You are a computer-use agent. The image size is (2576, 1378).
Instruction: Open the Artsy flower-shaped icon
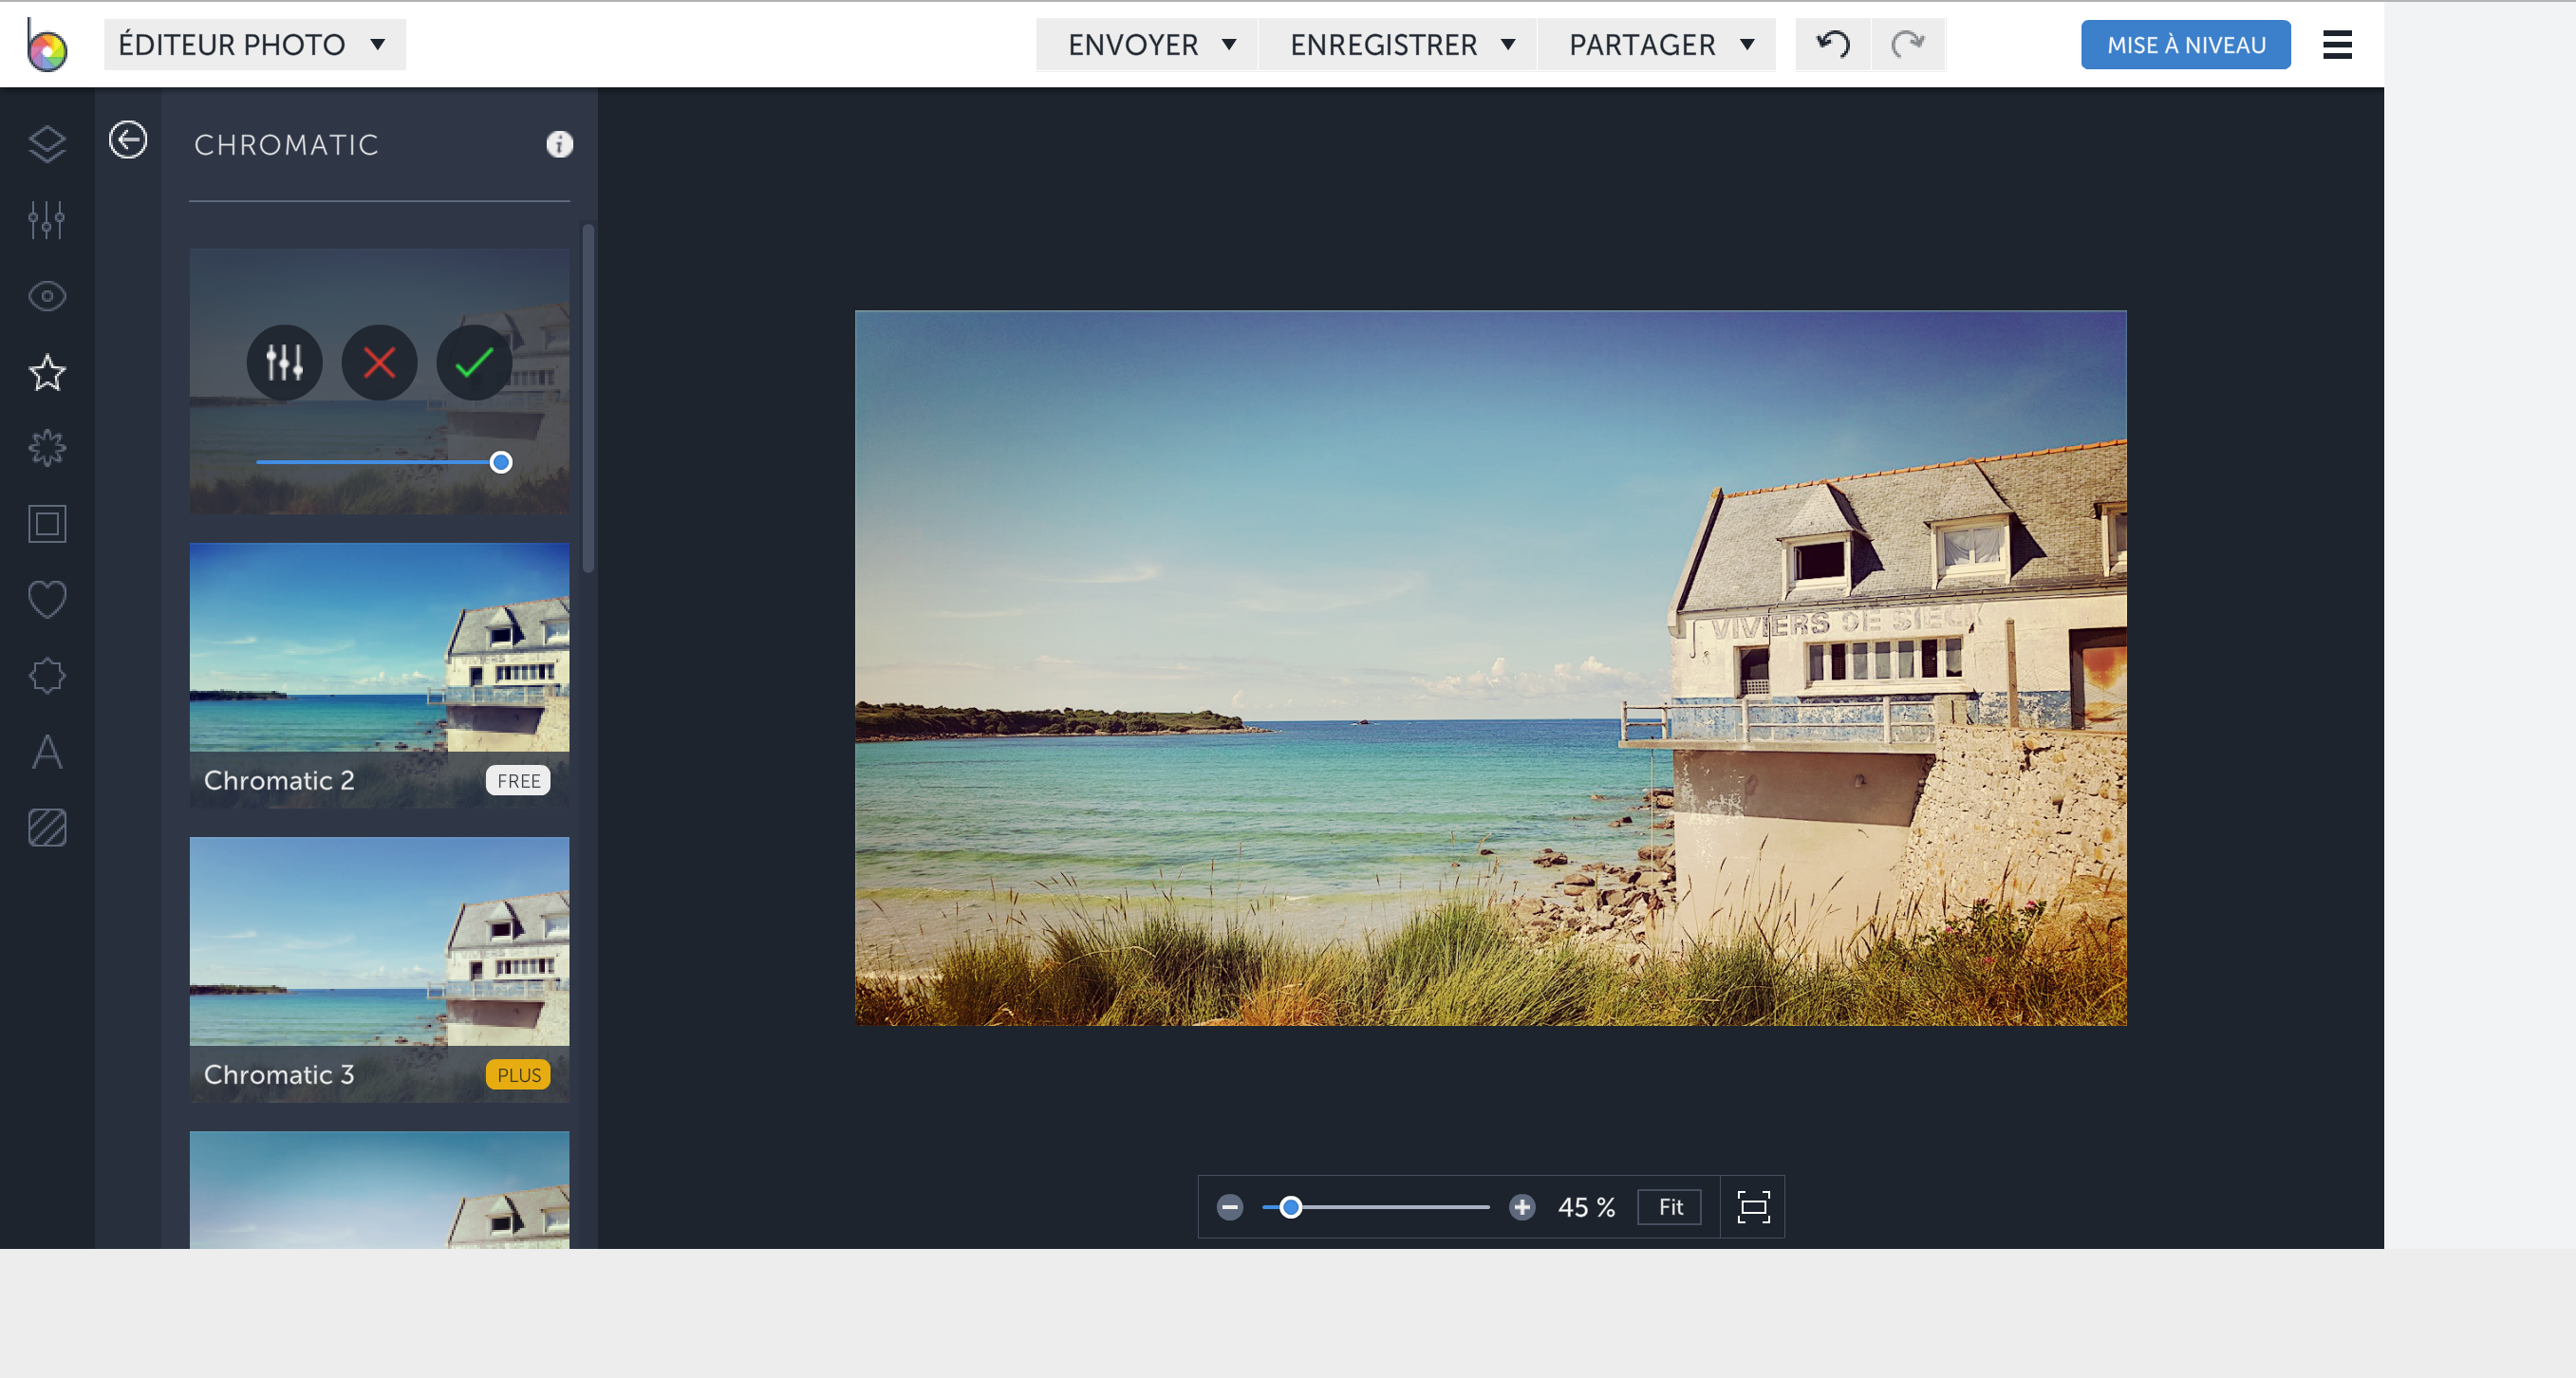pos(47,448)
